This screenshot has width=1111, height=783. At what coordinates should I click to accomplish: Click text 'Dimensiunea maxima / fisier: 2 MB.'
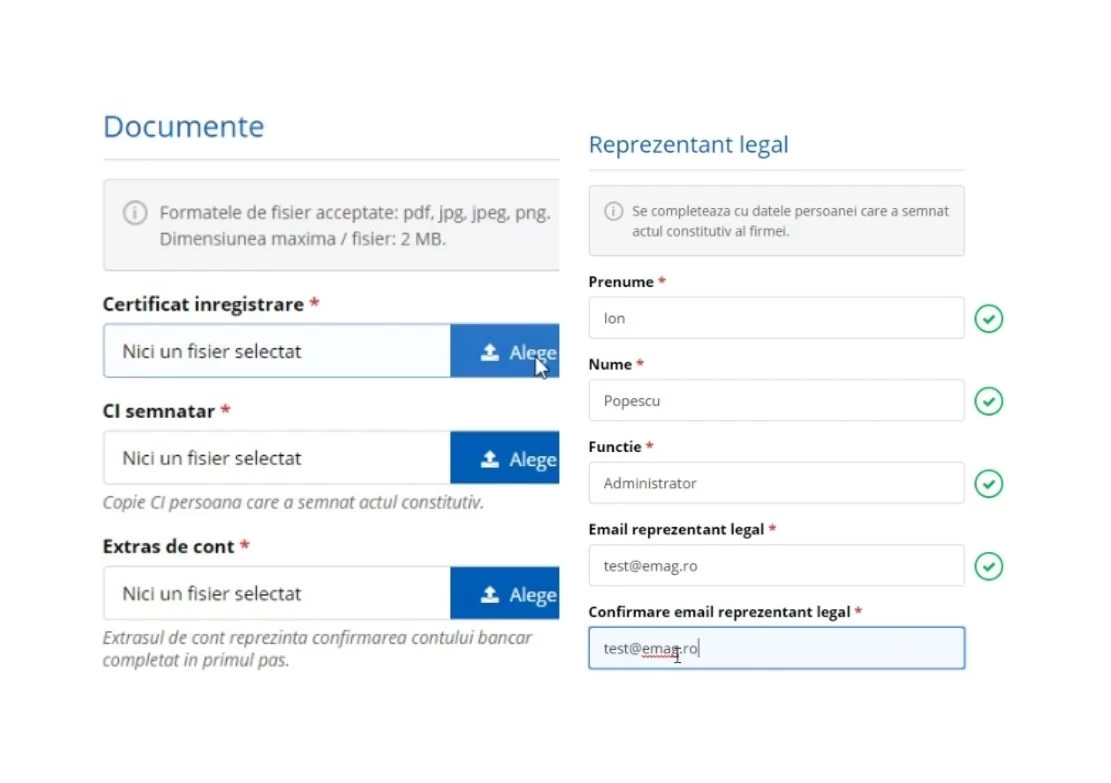[x=303, y=239]
